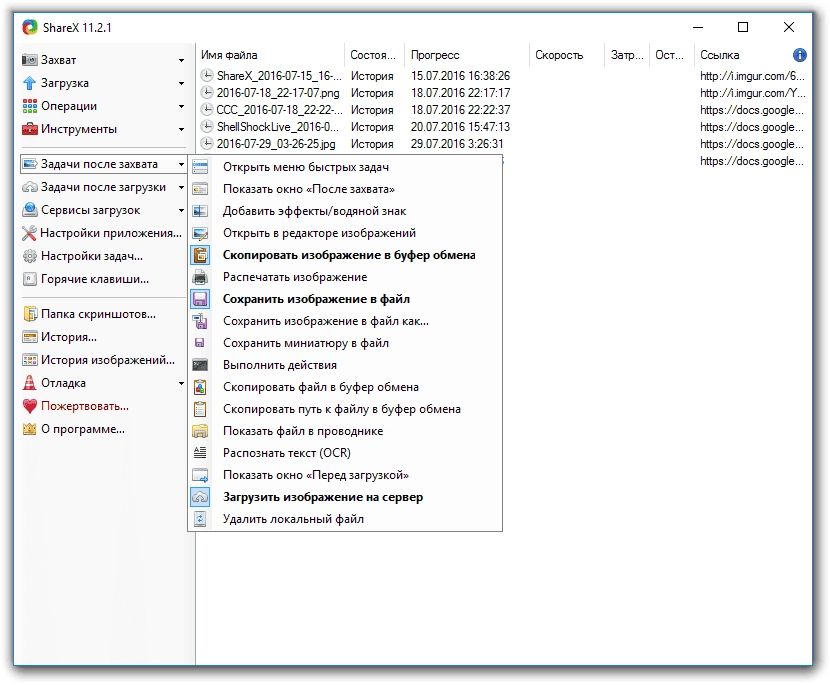Expand the Захват dropdown arrow
The height and width of the screenshot is (685, 830).
tap(181, 60)
